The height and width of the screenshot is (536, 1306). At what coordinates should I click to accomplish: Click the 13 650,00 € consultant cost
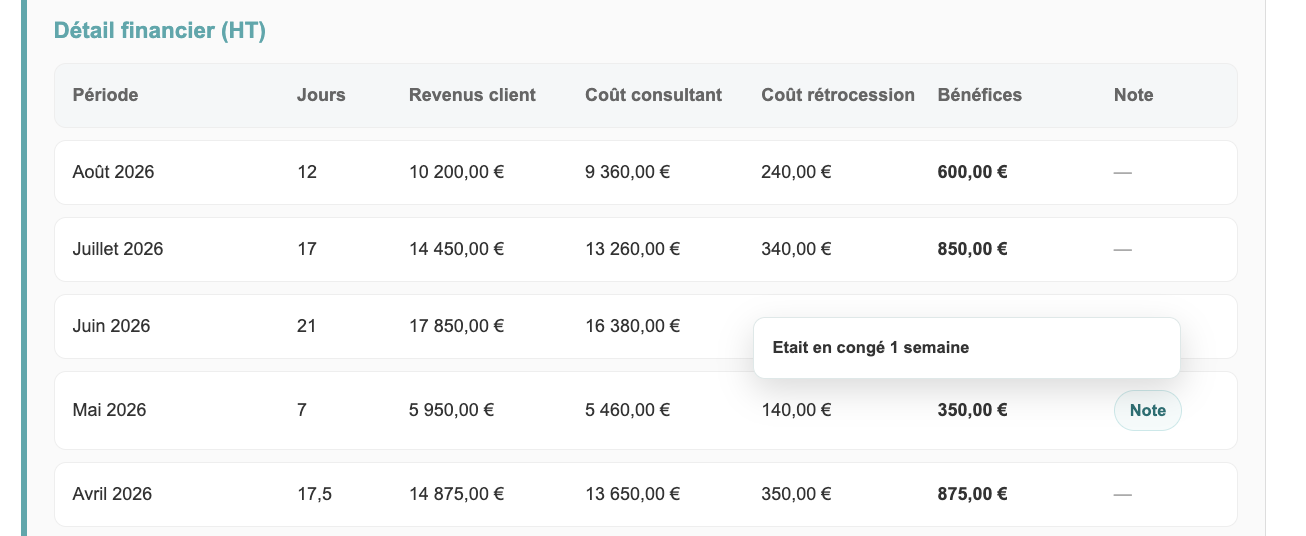click(632, 494)
